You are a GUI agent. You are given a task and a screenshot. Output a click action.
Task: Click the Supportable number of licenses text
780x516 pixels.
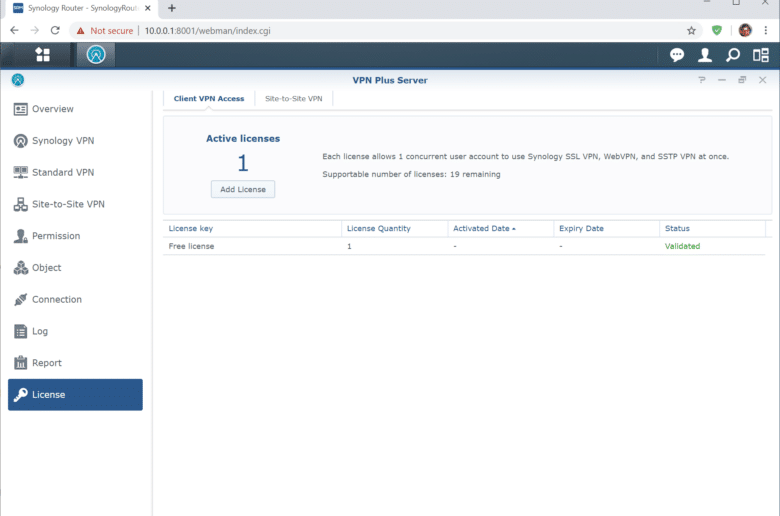click(411, 174)
